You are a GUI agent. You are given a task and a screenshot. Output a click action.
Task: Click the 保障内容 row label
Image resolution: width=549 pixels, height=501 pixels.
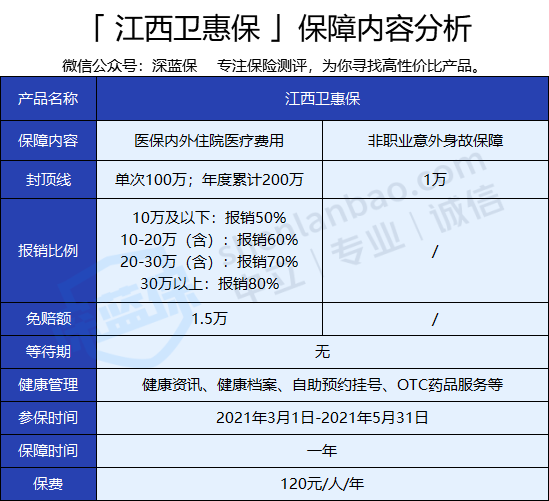(48, 141)
